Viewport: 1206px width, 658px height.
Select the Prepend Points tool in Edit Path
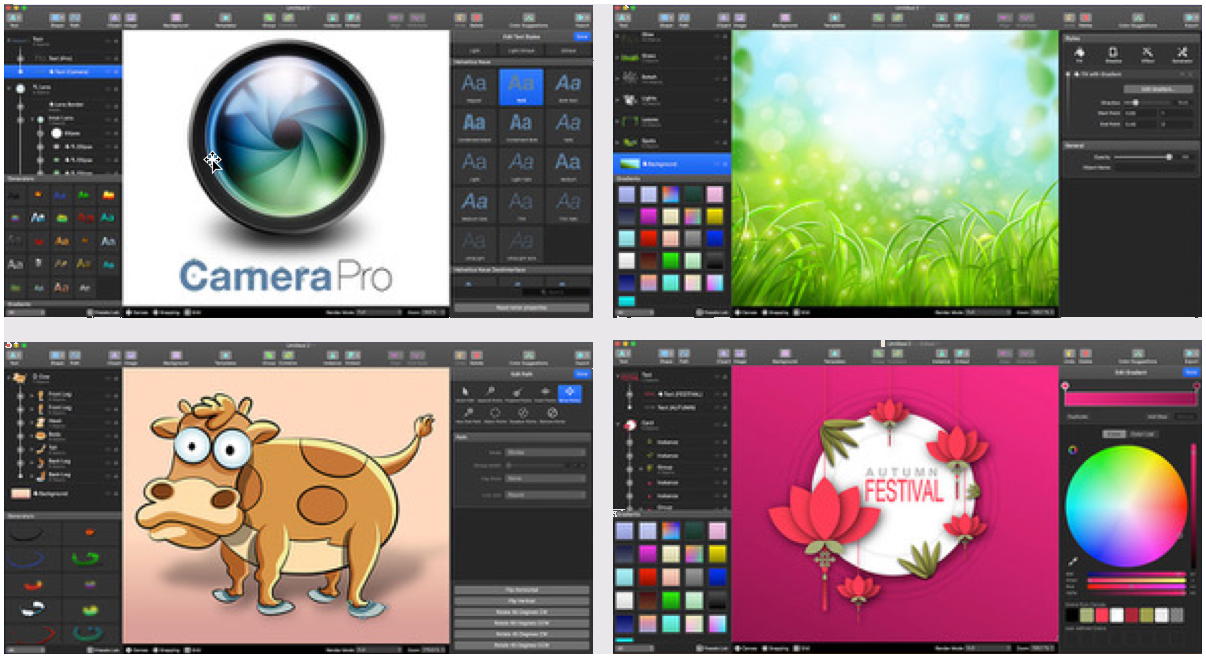(518, 393)
